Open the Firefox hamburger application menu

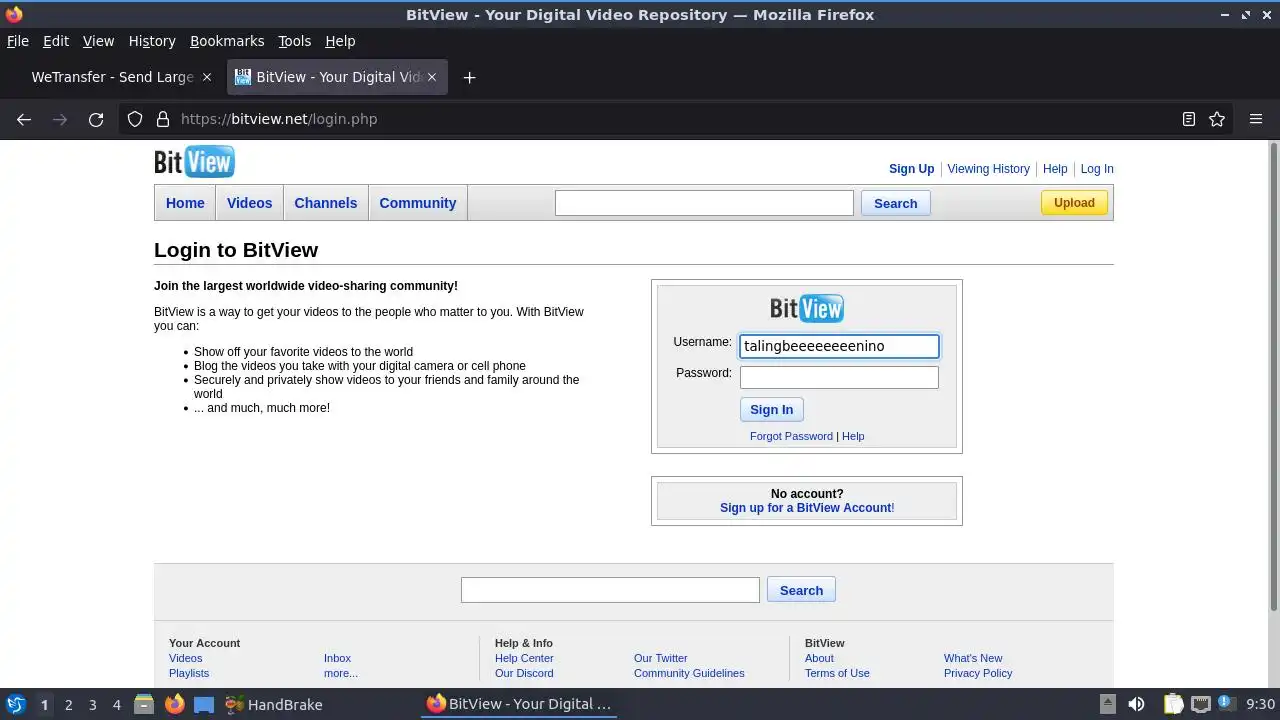1256,119
